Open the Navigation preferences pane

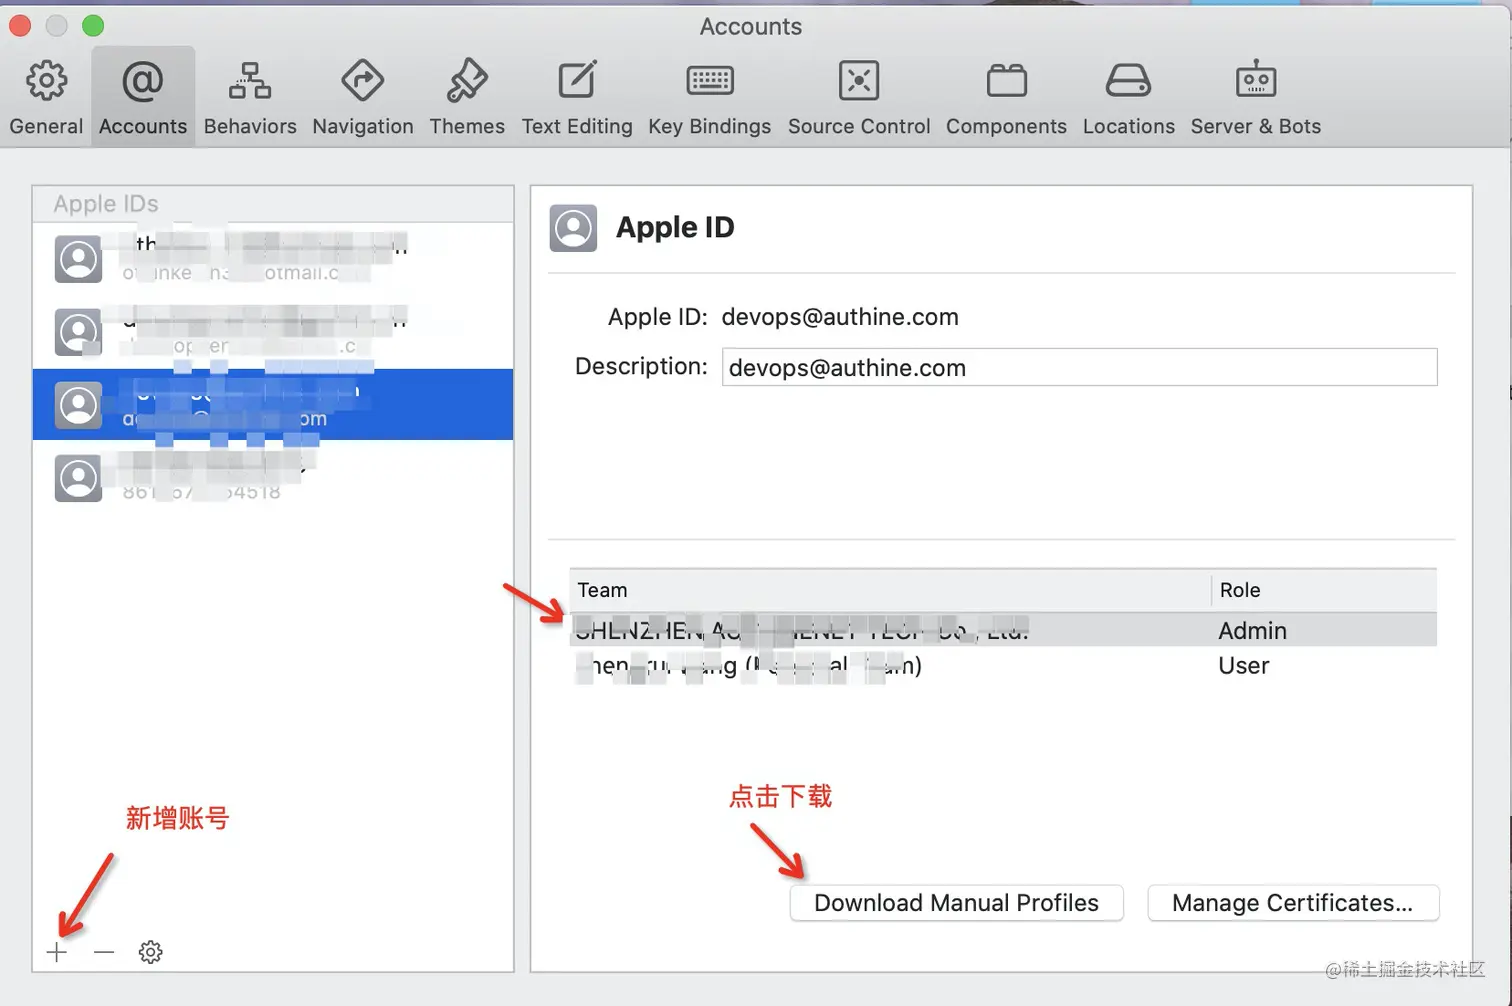[362, 97]
